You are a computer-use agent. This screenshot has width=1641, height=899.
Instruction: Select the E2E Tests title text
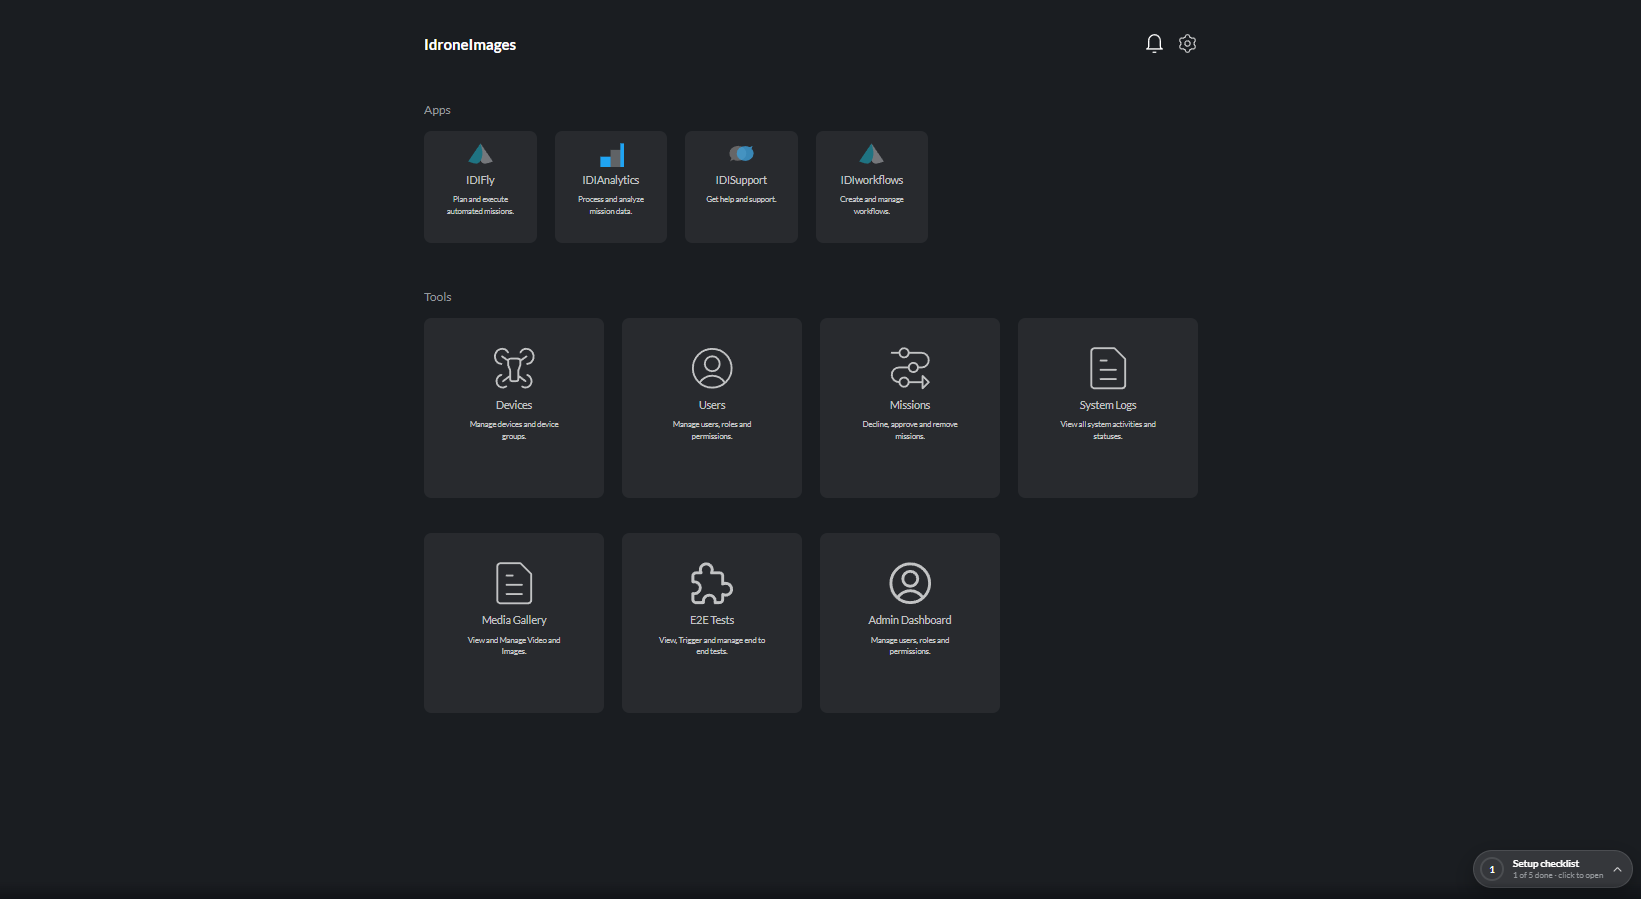[712, 620]
